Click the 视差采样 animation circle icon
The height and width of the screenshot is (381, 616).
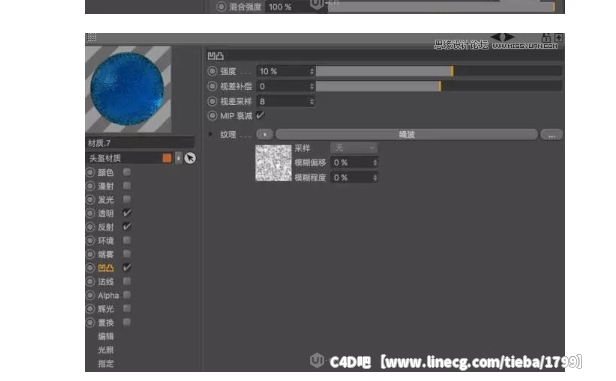(212, 101)
